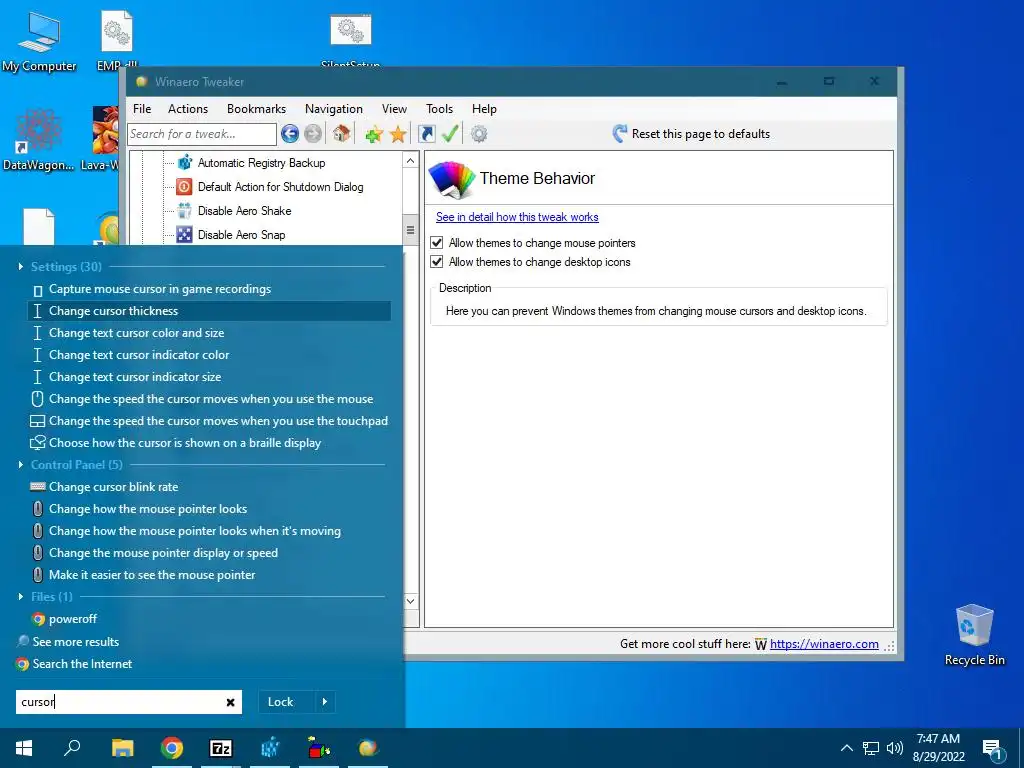Open File Explorer from the taskbar
1024x768 pixels.
coord(122,748)
